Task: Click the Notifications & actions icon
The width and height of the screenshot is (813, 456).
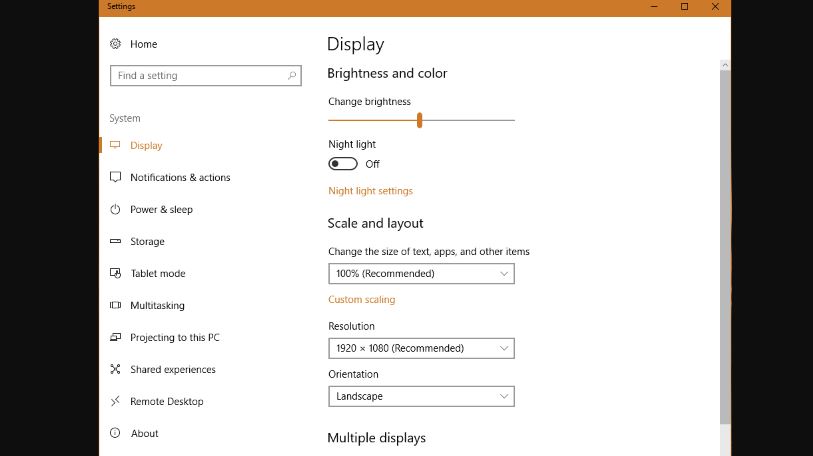Action: click(115, 177)
